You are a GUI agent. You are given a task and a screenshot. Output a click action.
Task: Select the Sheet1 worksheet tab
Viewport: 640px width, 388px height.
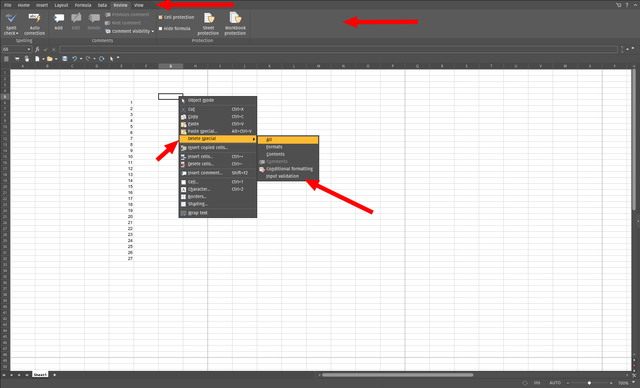coord(40,375)
